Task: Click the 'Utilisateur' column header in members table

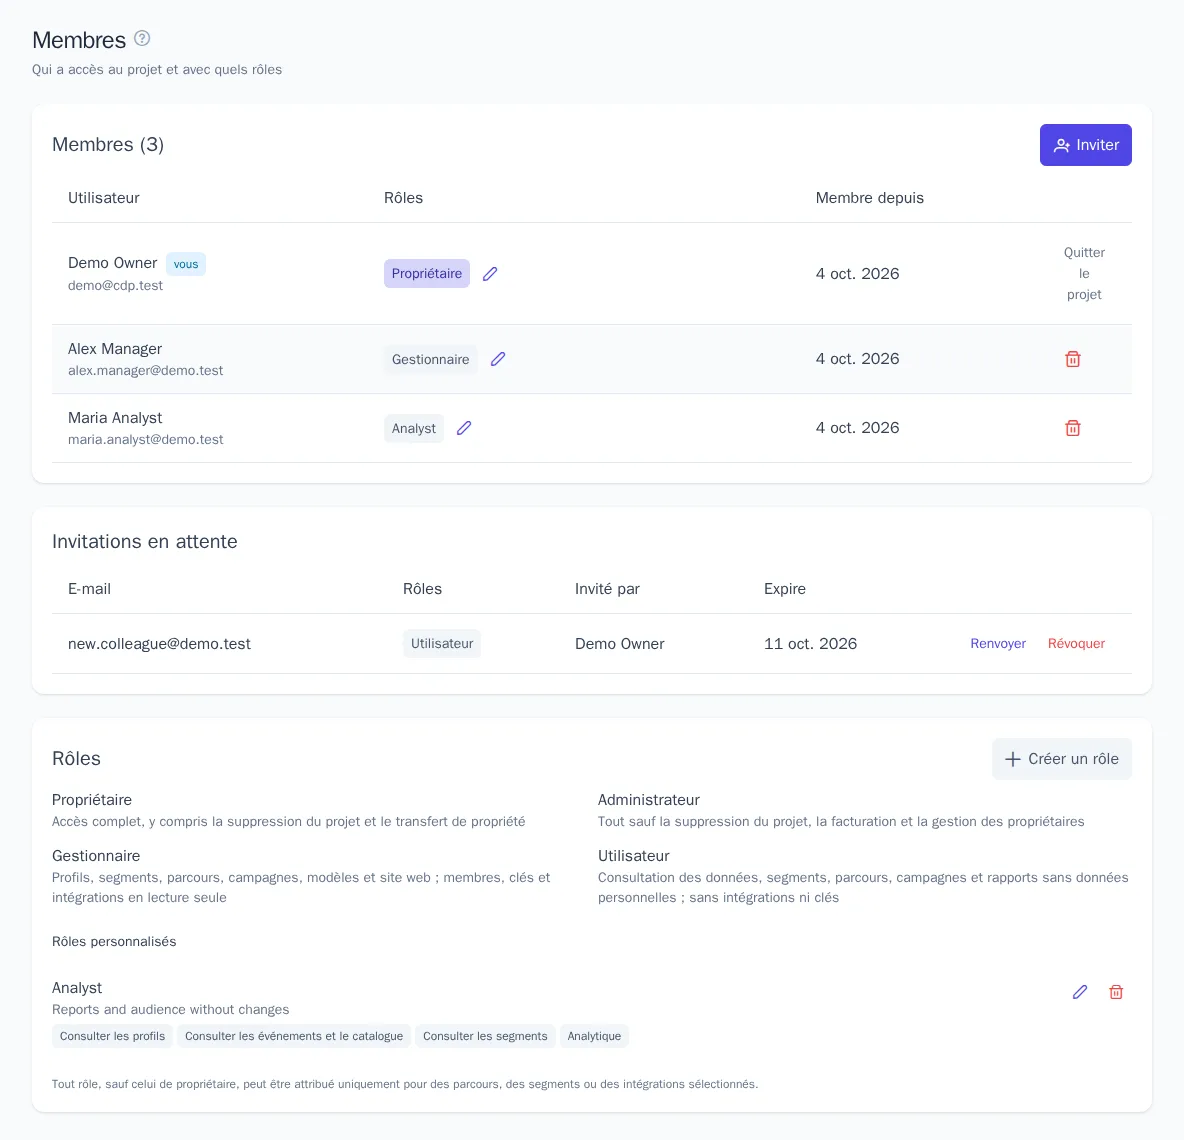Action: click(x=103, y=198)
